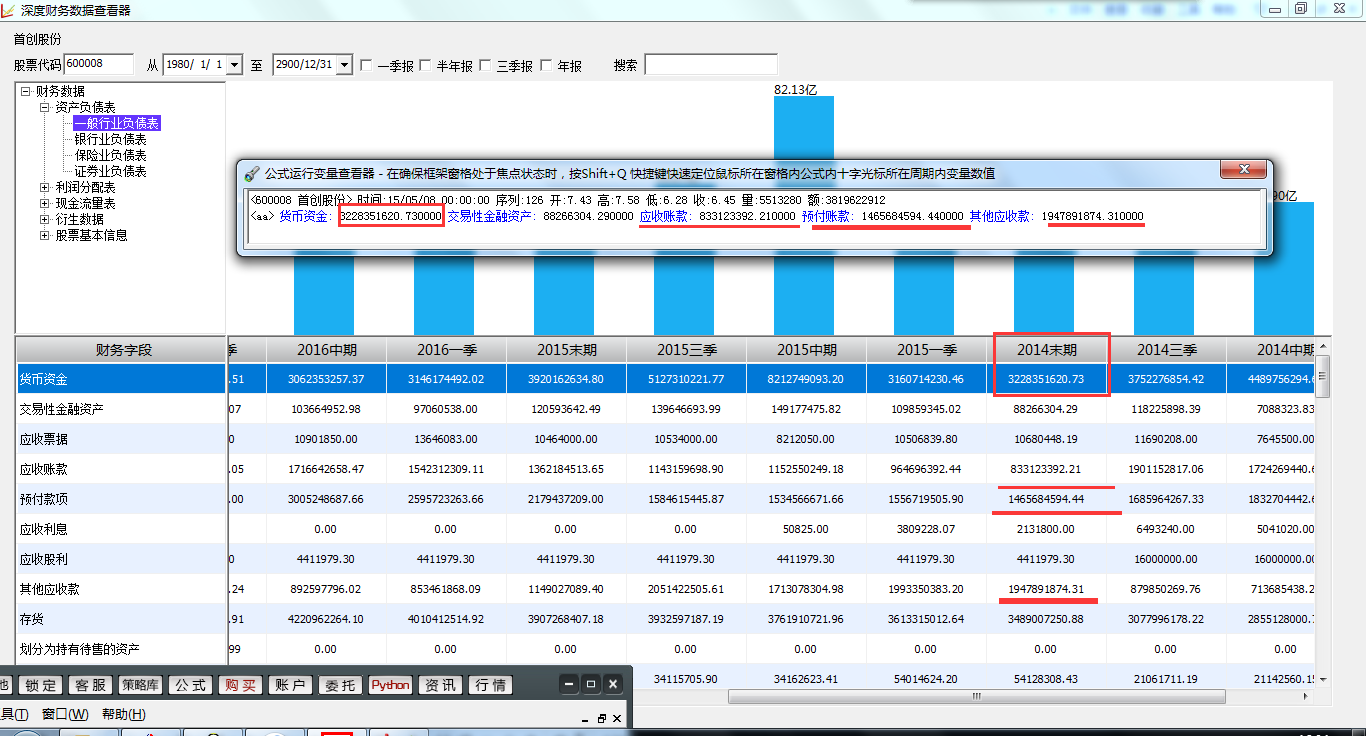
Task: Expand the 衍生数据 tree node
Action: coord(44,219)
